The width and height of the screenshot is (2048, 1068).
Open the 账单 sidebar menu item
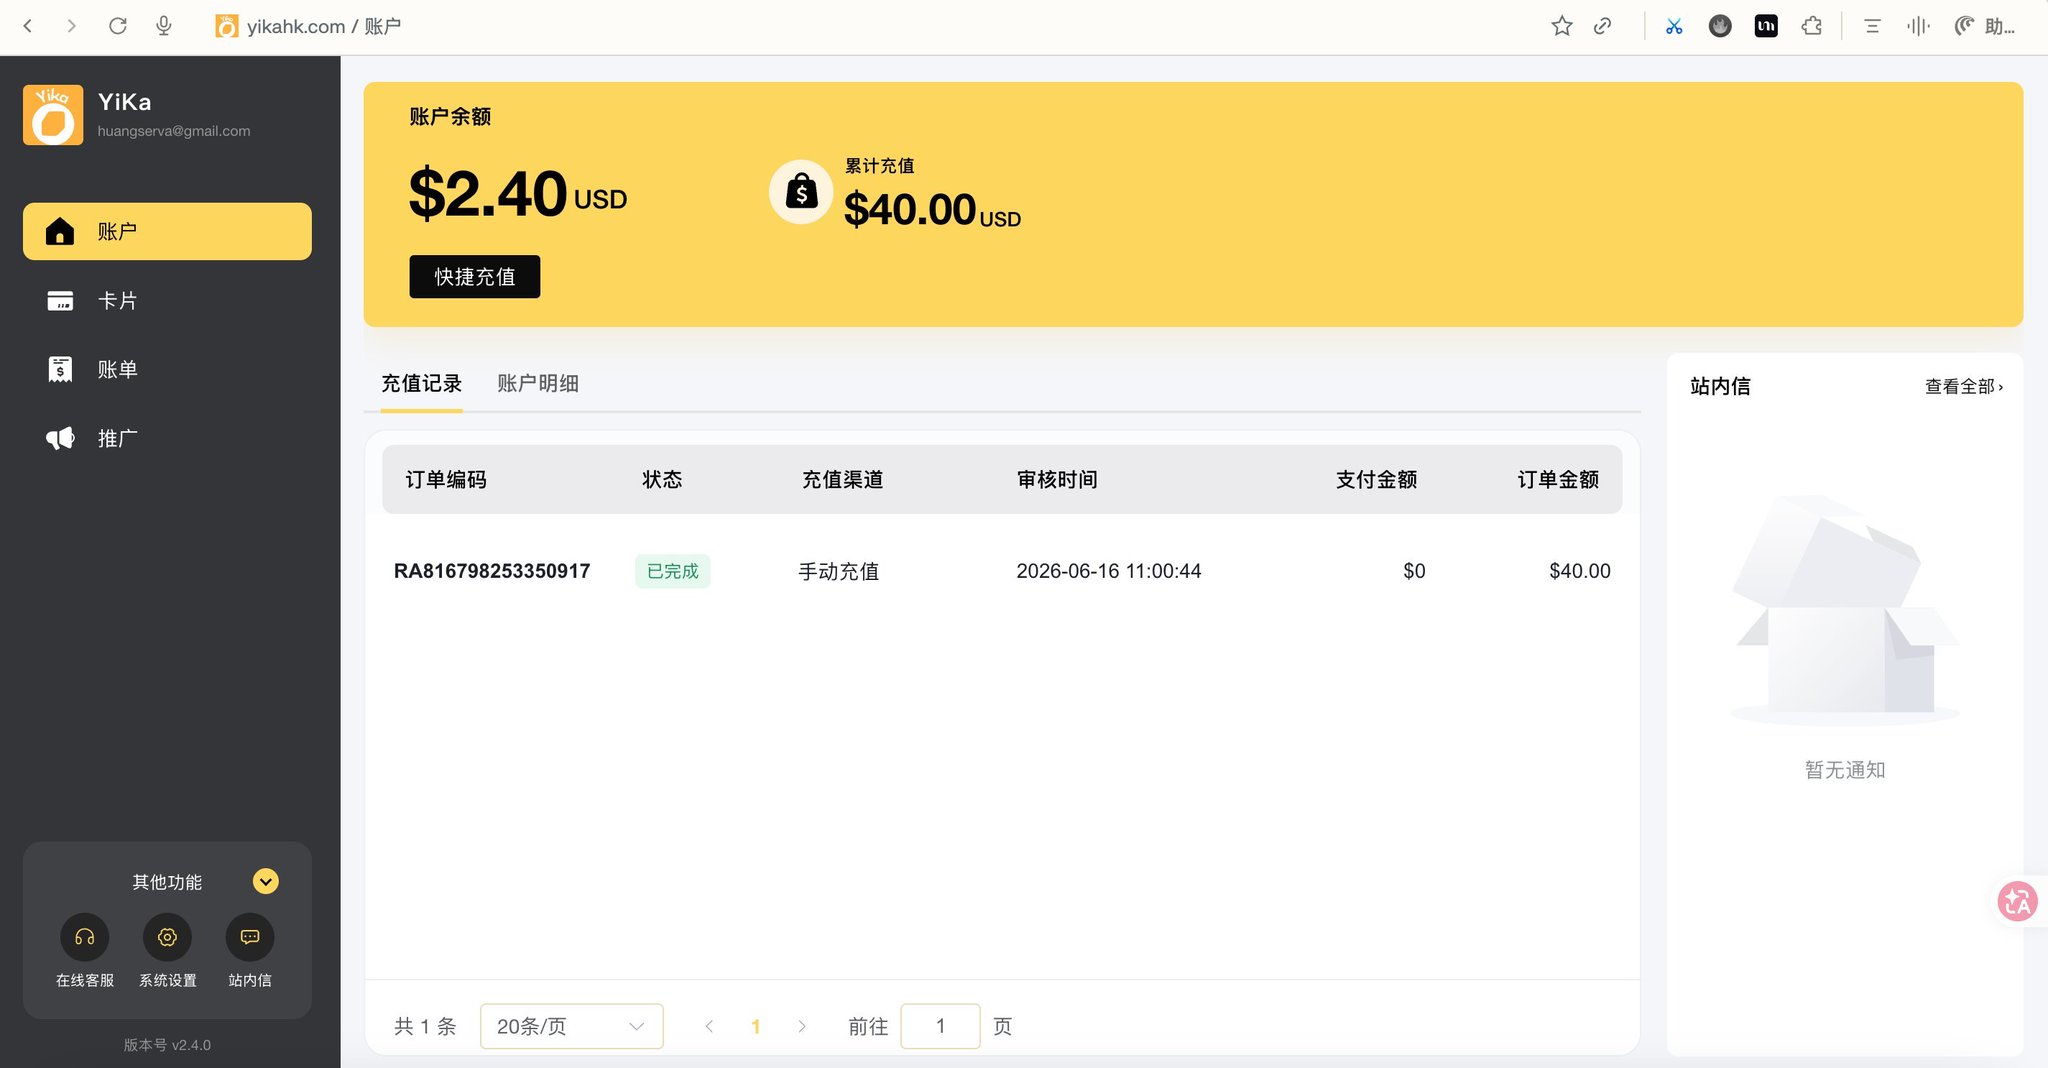167,369
